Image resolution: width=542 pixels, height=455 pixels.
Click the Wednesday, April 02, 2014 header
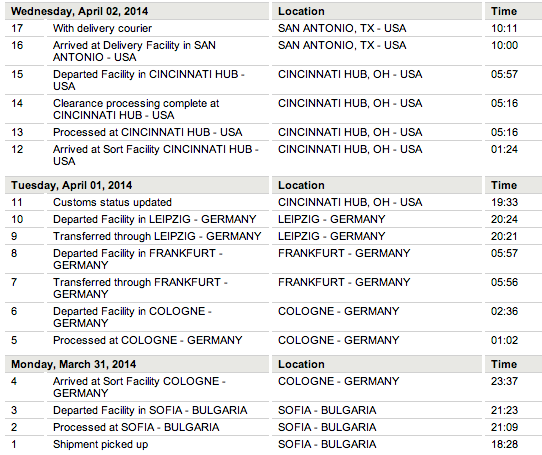(80, 11)
